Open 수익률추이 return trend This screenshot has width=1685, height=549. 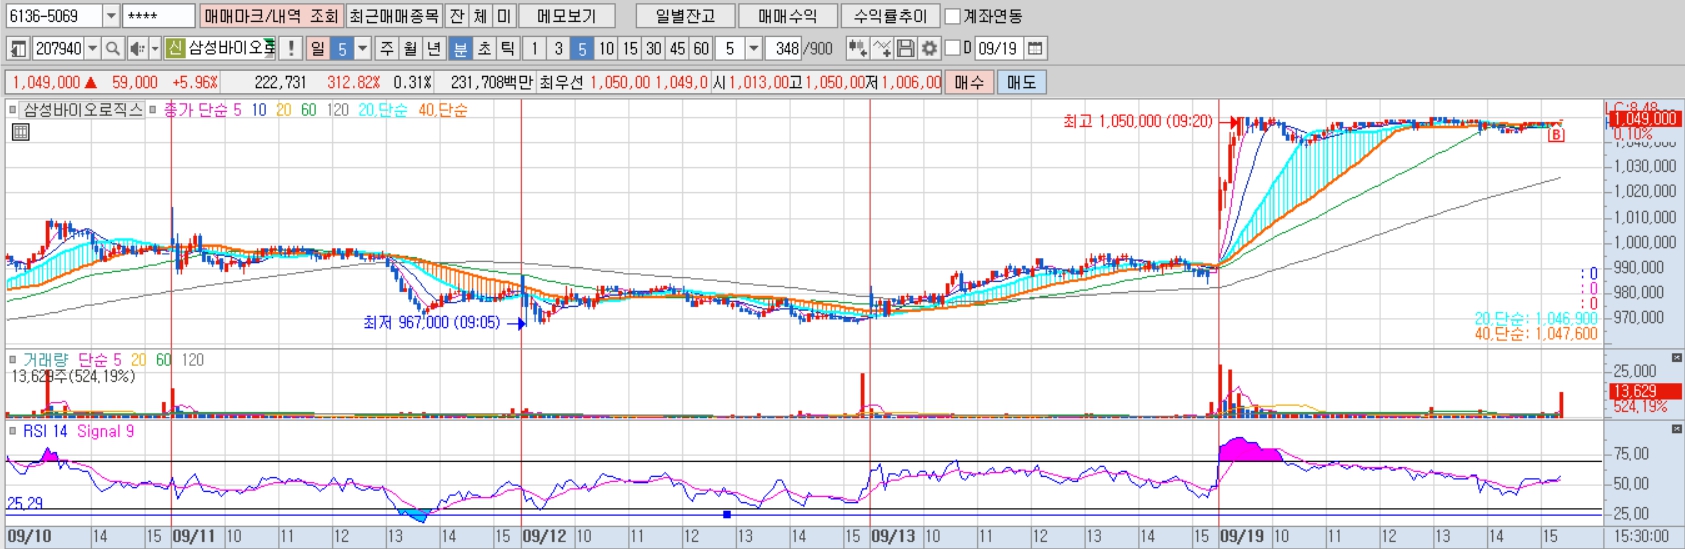pyautogui.click(x=890, y=16)
